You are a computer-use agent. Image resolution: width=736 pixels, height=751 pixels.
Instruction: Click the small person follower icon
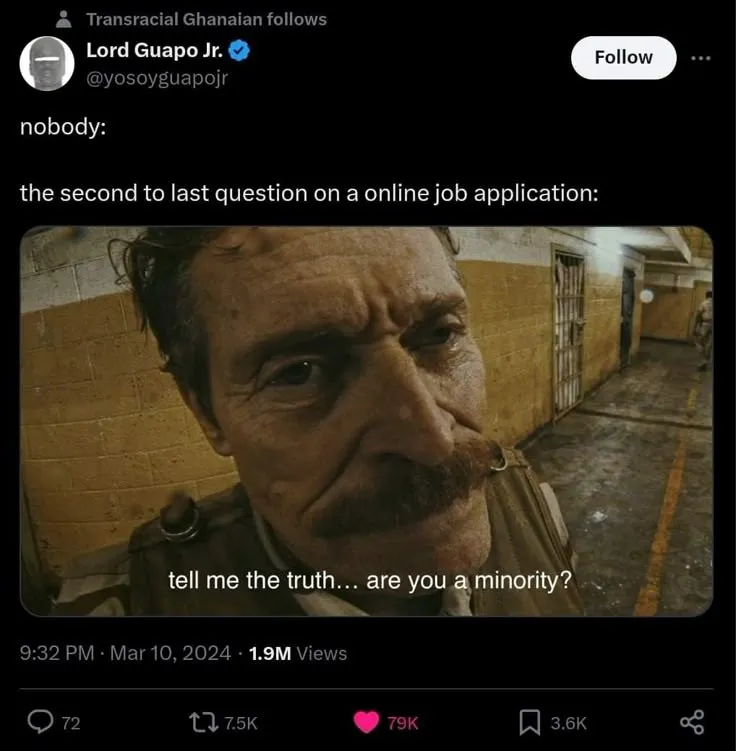point(64,19)
